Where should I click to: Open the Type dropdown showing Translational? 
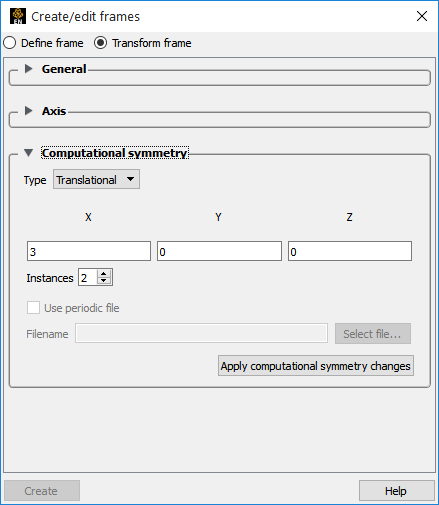(96, 180)
